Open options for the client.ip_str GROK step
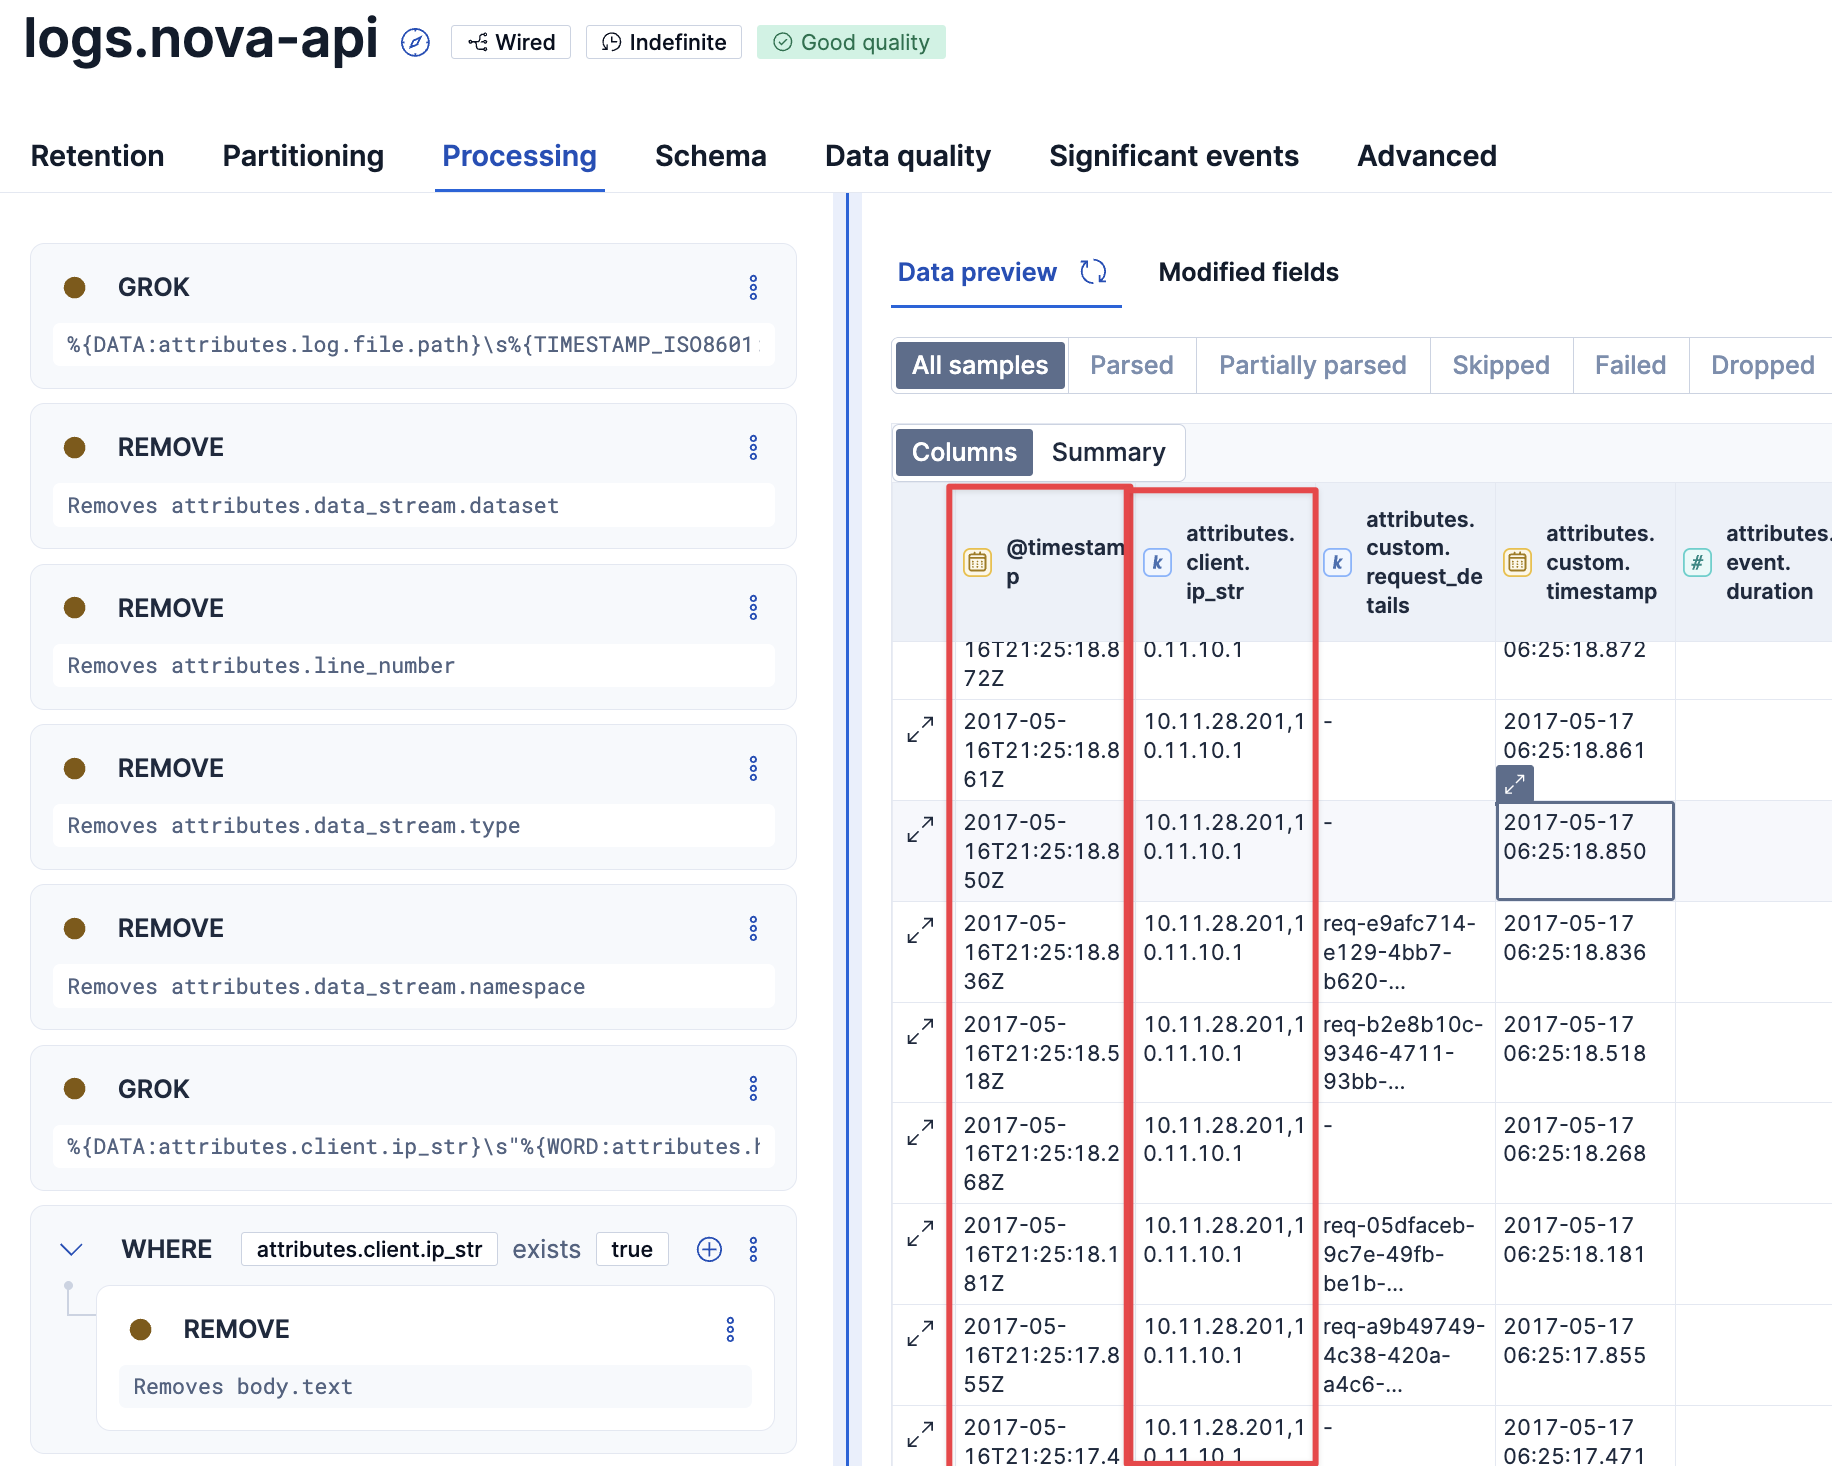This screenshot has width=1832, height=1466. pos(754,1089)
